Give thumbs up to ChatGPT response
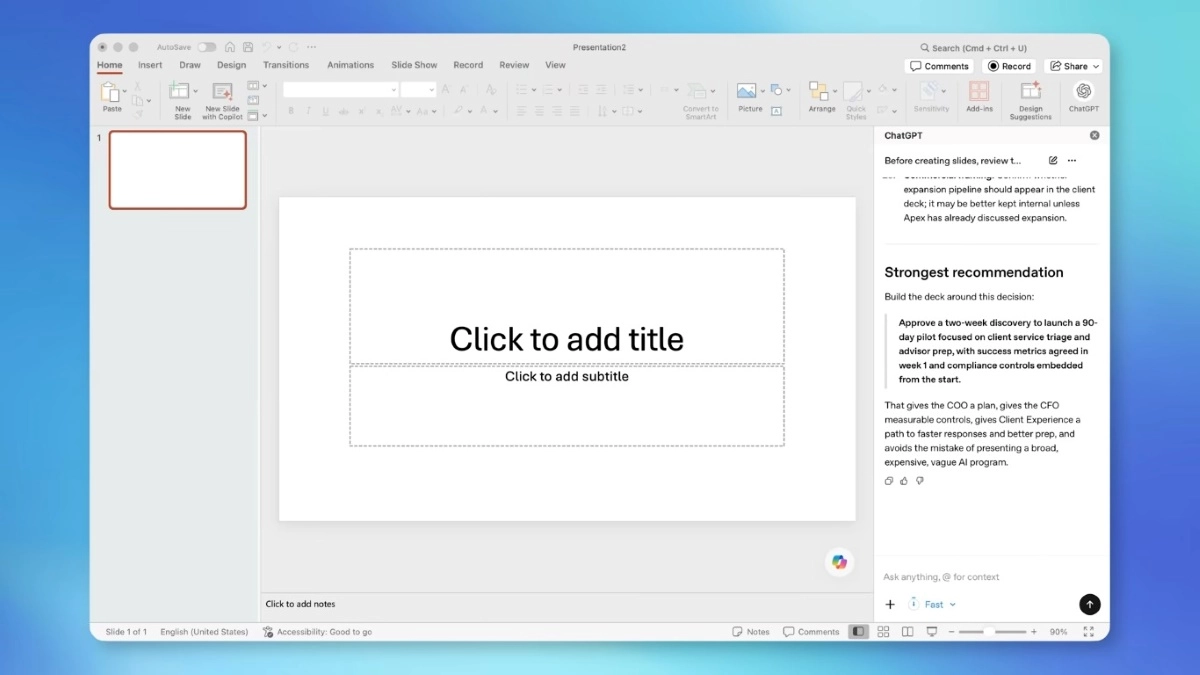 904,481
